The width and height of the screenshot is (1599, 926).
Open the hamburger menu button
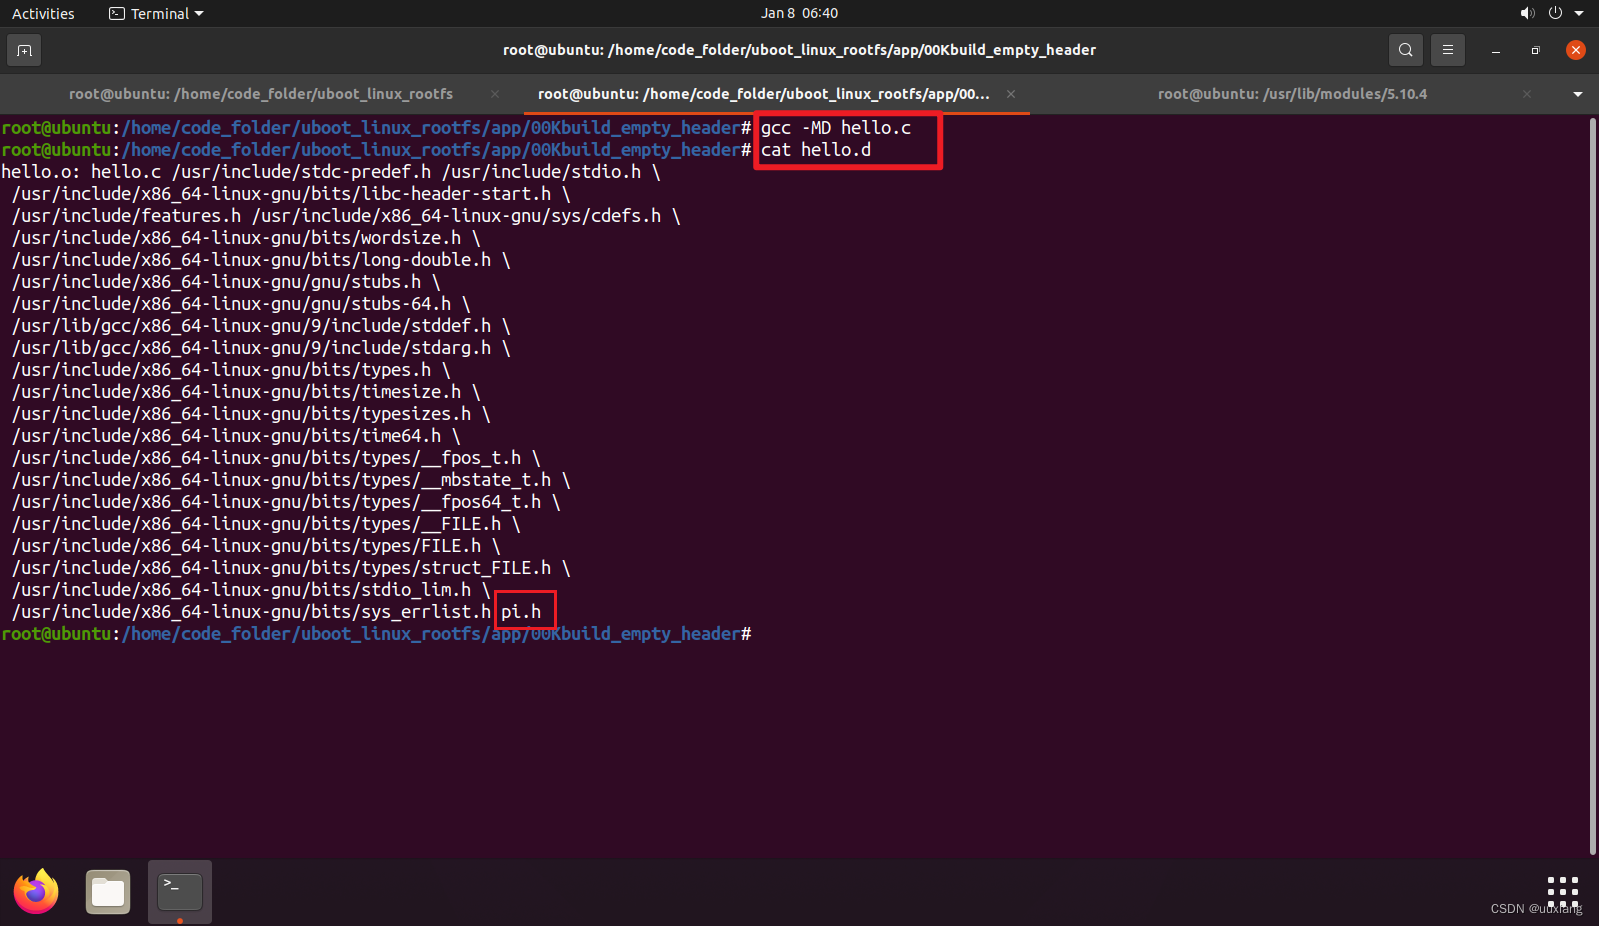click(1447, 50)
